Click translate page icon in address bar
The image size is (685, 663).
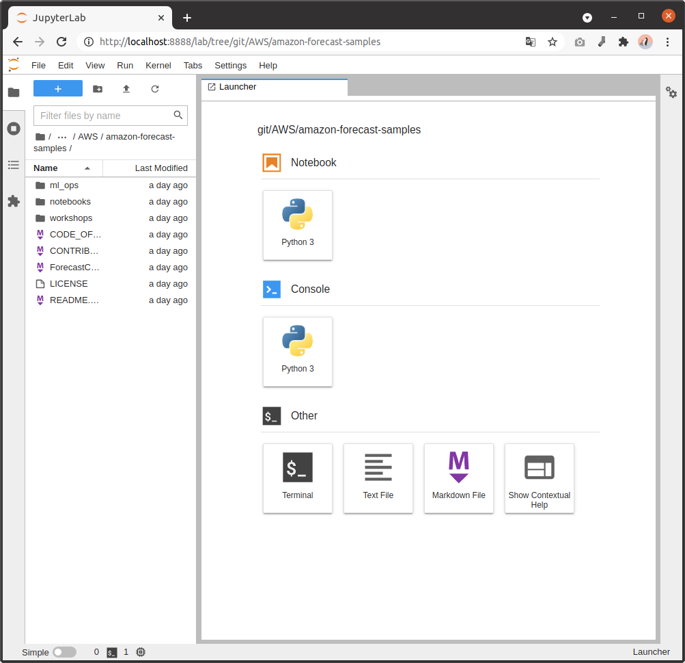[530, 42]
